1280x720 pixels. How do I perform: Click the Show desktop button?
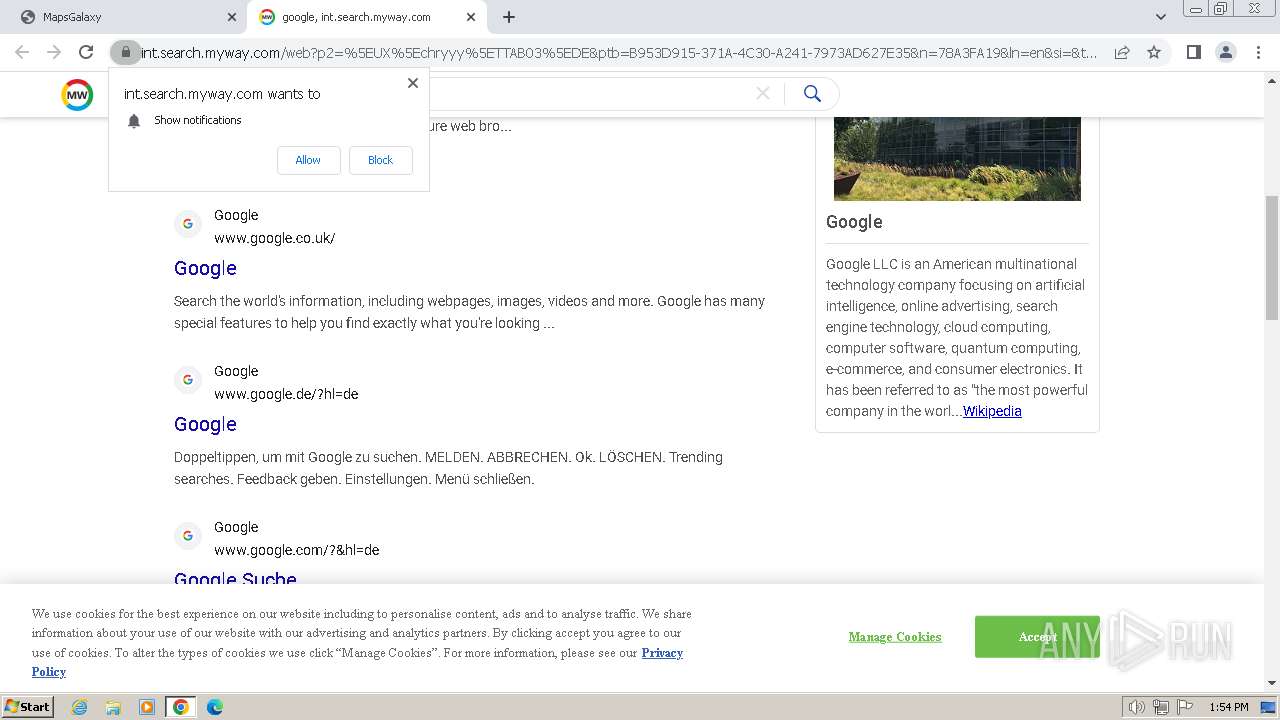pyautogui.click(x=1268, y=707)
